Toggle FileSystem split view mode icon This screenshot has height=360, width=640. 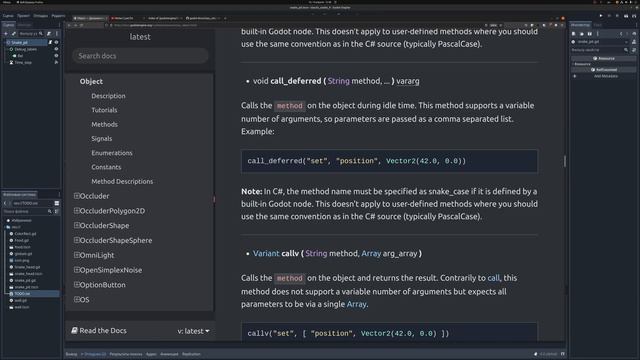pyautogui.click(x=57, y=203)
